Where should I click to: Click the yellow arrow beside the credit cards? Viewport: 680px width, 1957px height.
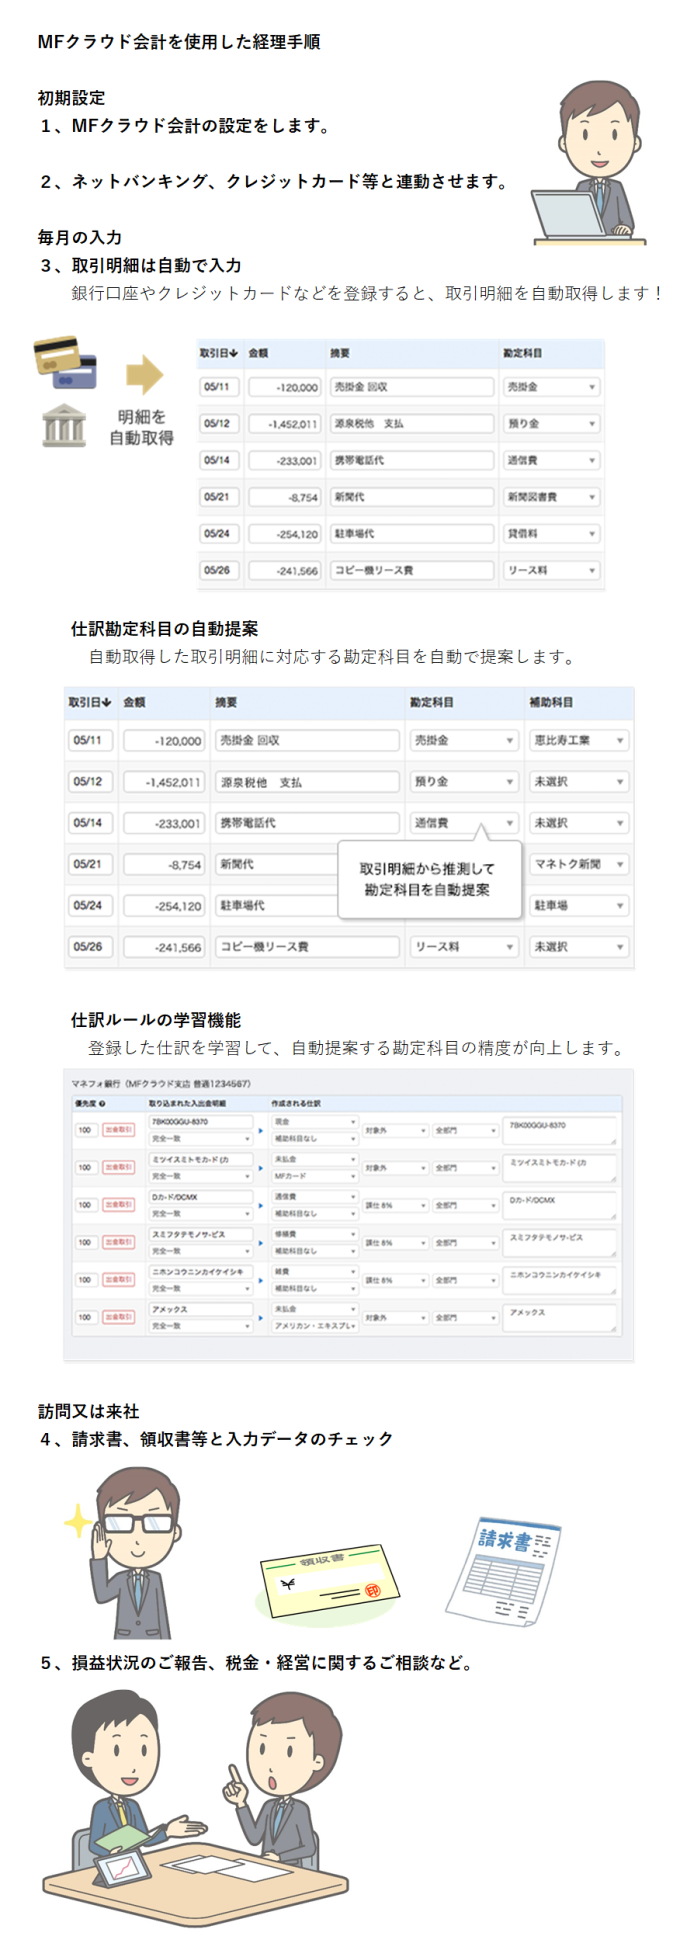tap(145, 374)
